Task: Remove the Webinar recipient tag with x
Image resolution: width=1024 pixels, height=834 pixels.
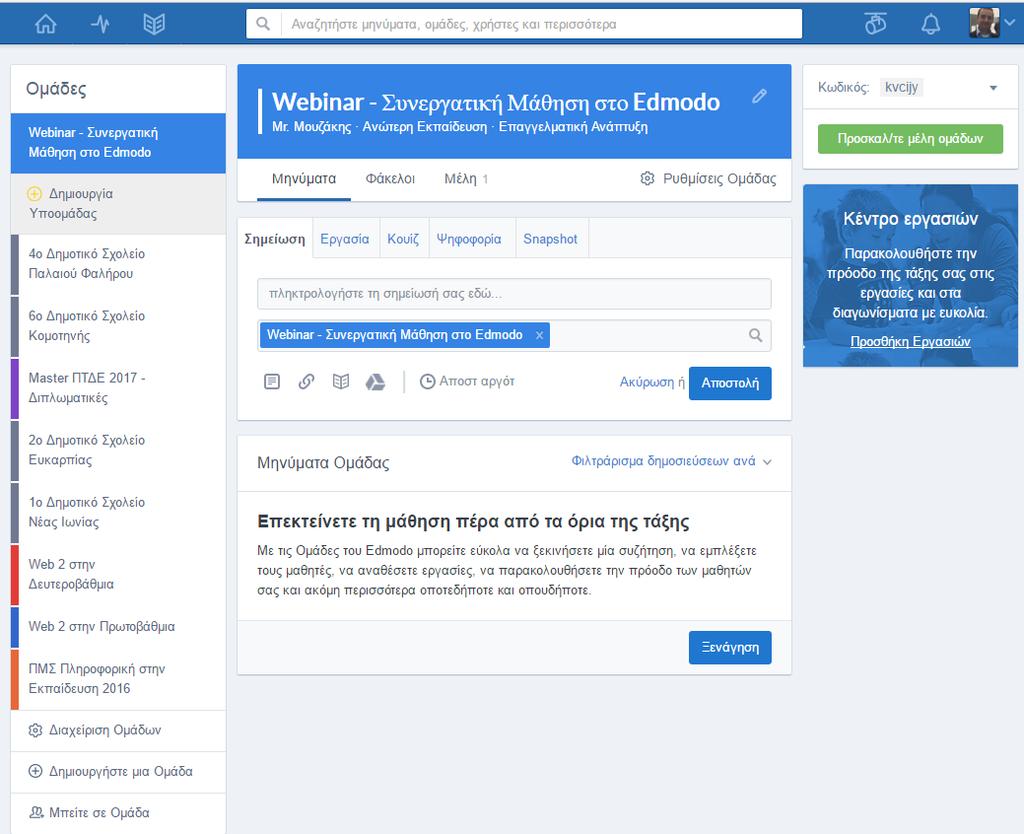Action: 539,335
